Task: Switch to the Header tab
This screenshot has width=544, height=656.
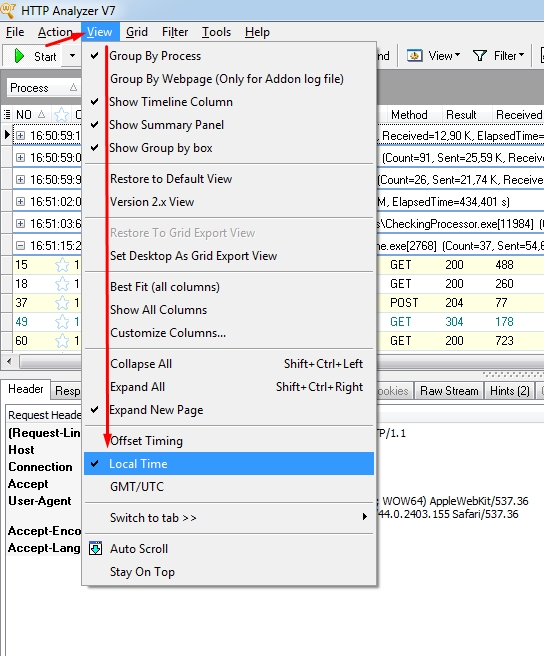Action: click(x=26, y=389)
